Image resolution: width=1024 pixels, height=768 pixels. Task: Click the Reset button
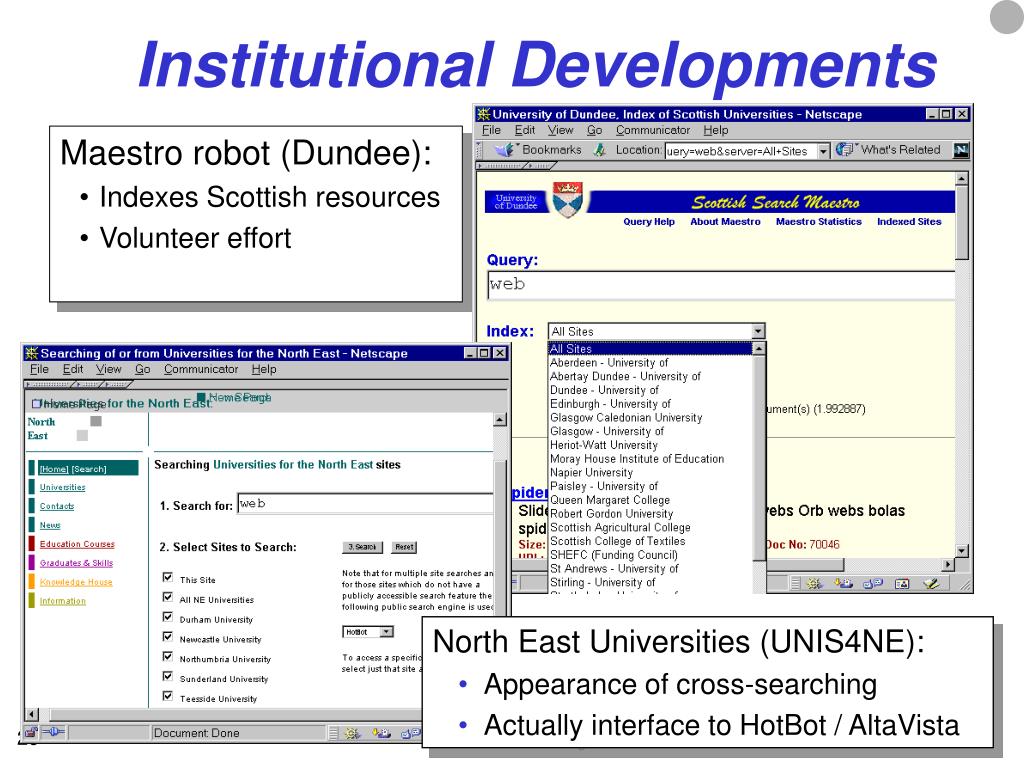click(x=404, y=547)
